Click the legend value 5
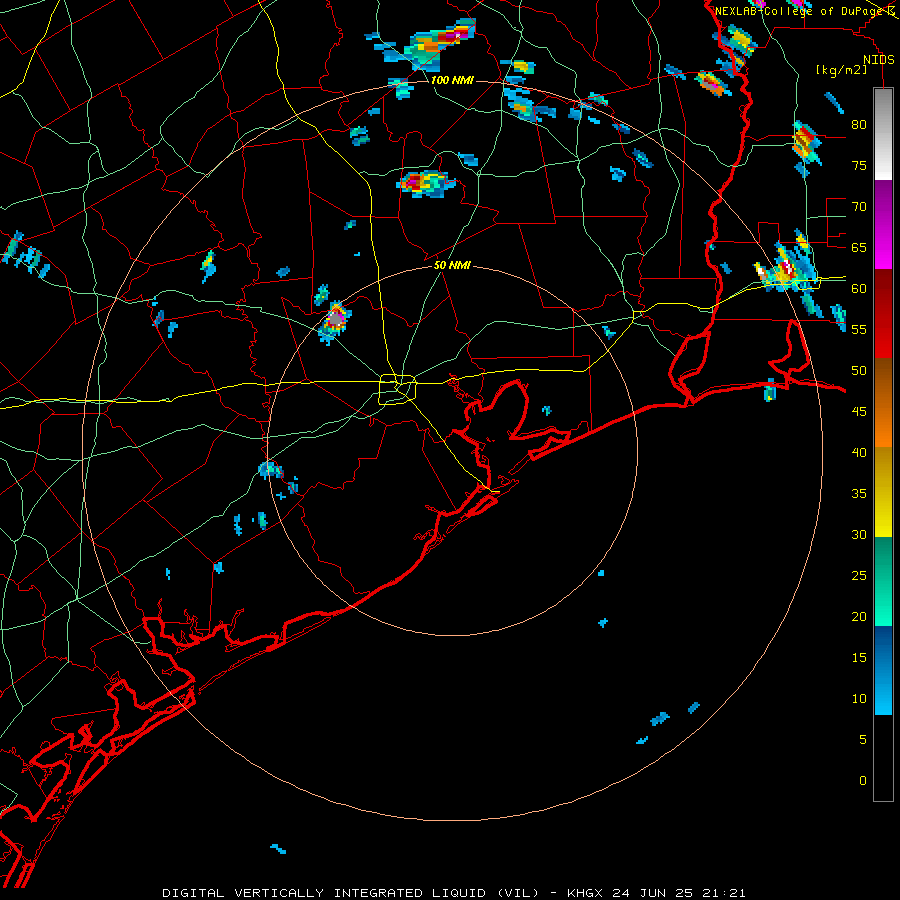This screenshot has width=900, height=900. (863, 740)
